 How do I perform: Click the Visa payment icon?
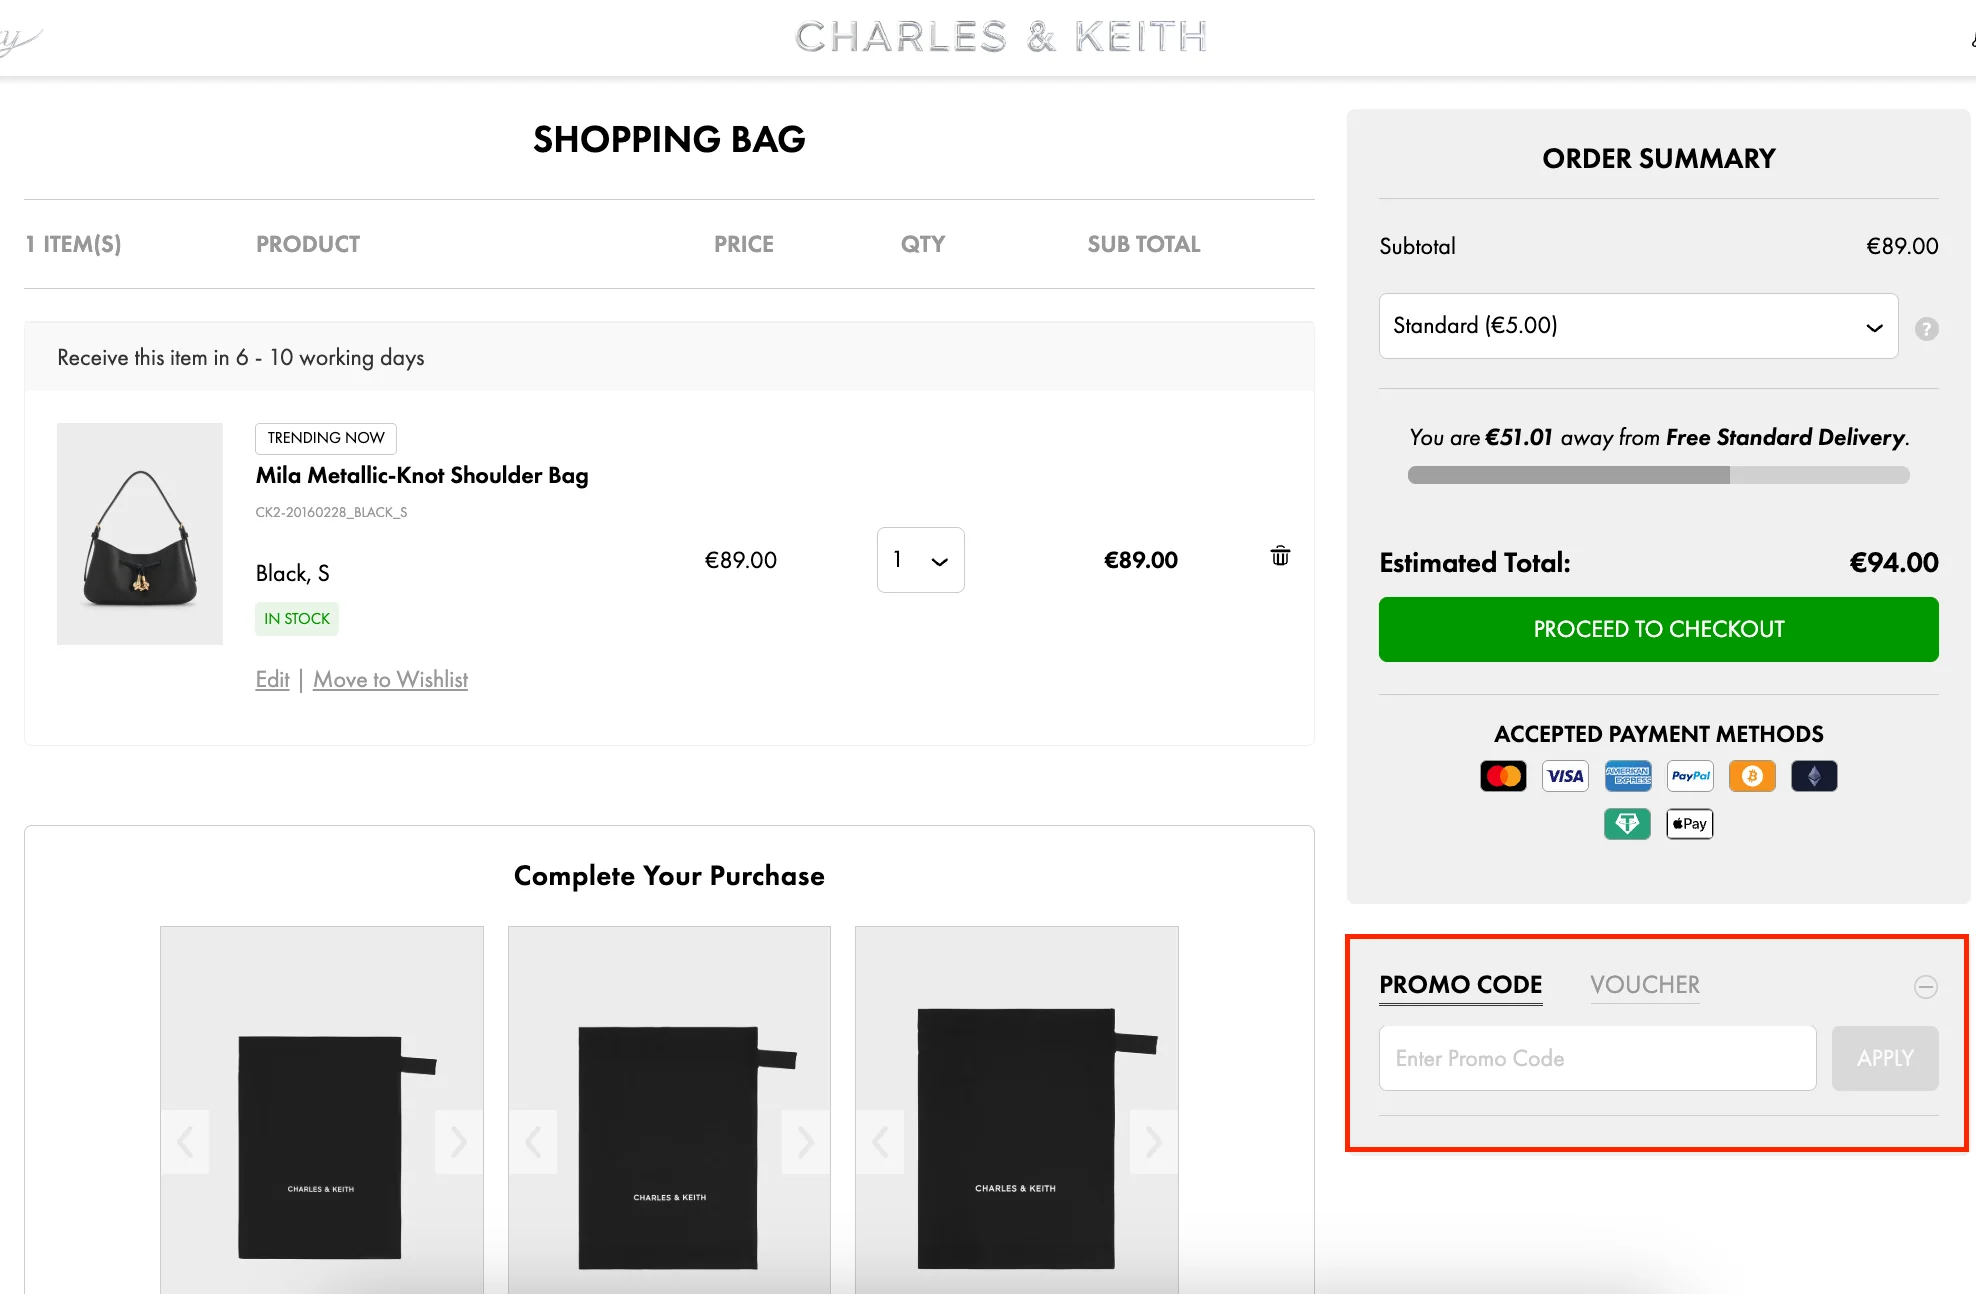[x=1565, y=775]
